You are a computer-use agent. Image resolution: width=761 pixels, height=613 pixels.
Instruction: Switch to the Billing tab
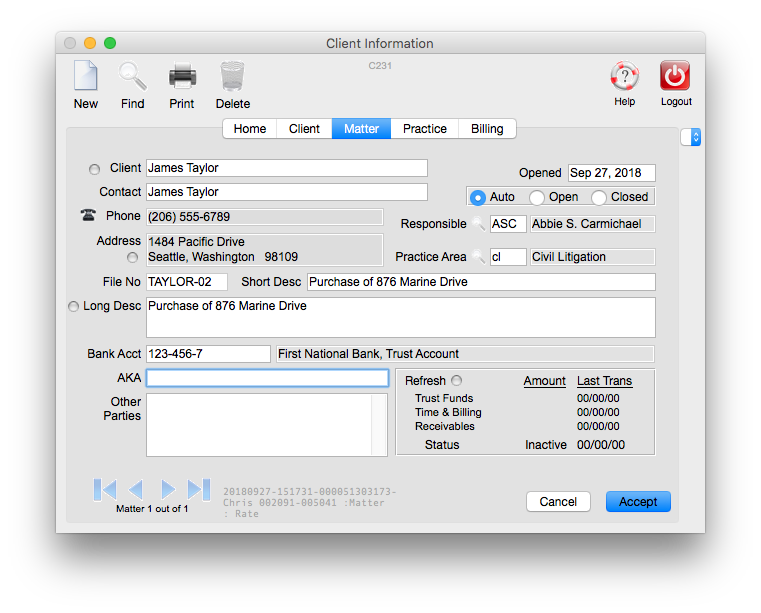click(x=487, y=129)
